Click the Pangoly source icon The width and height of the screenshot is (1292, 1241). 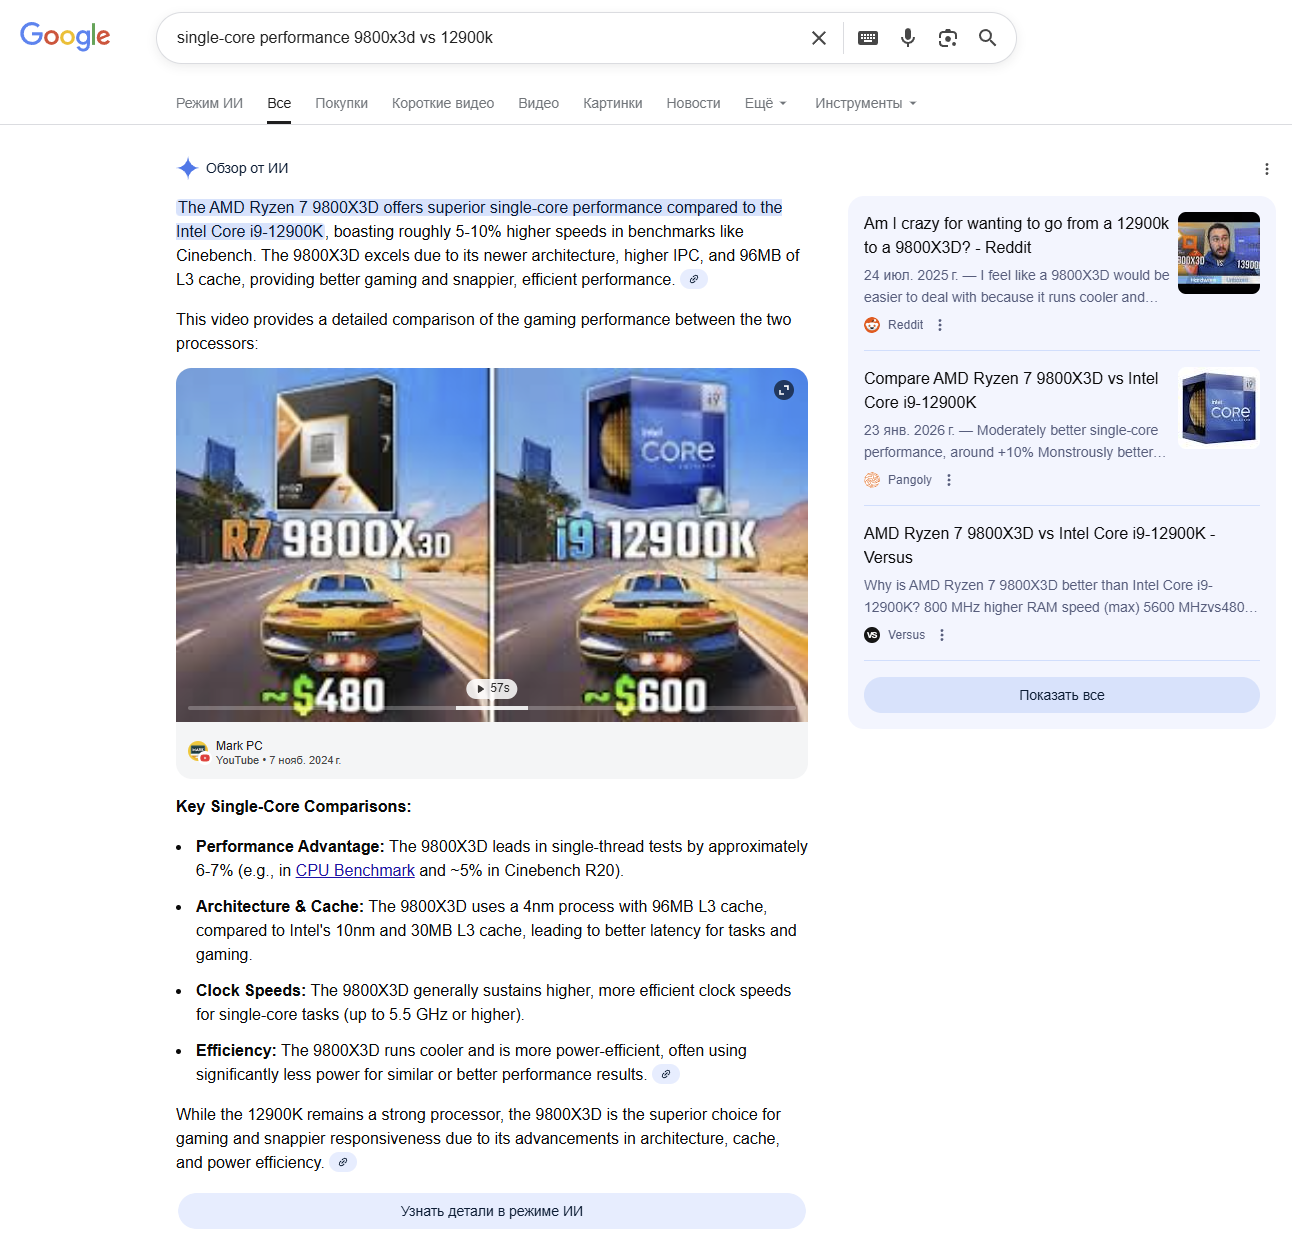pos(872,480)
